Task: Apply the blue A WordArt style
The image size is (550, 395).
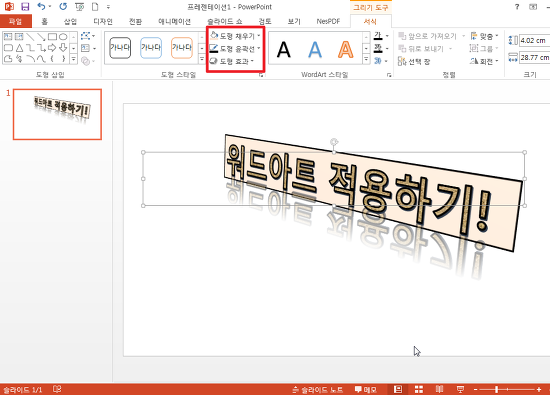Action: coord(315,49)
